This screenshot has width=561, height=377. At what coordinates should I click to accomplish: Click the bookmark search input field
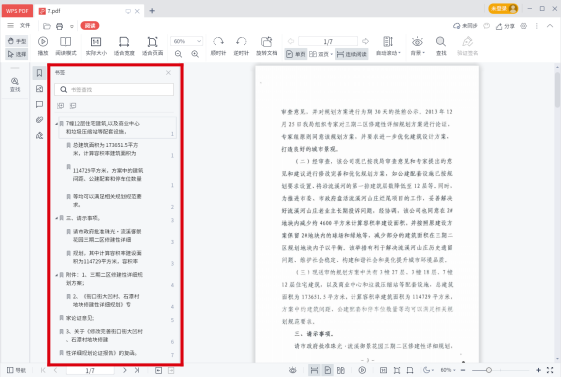point(114,89)
